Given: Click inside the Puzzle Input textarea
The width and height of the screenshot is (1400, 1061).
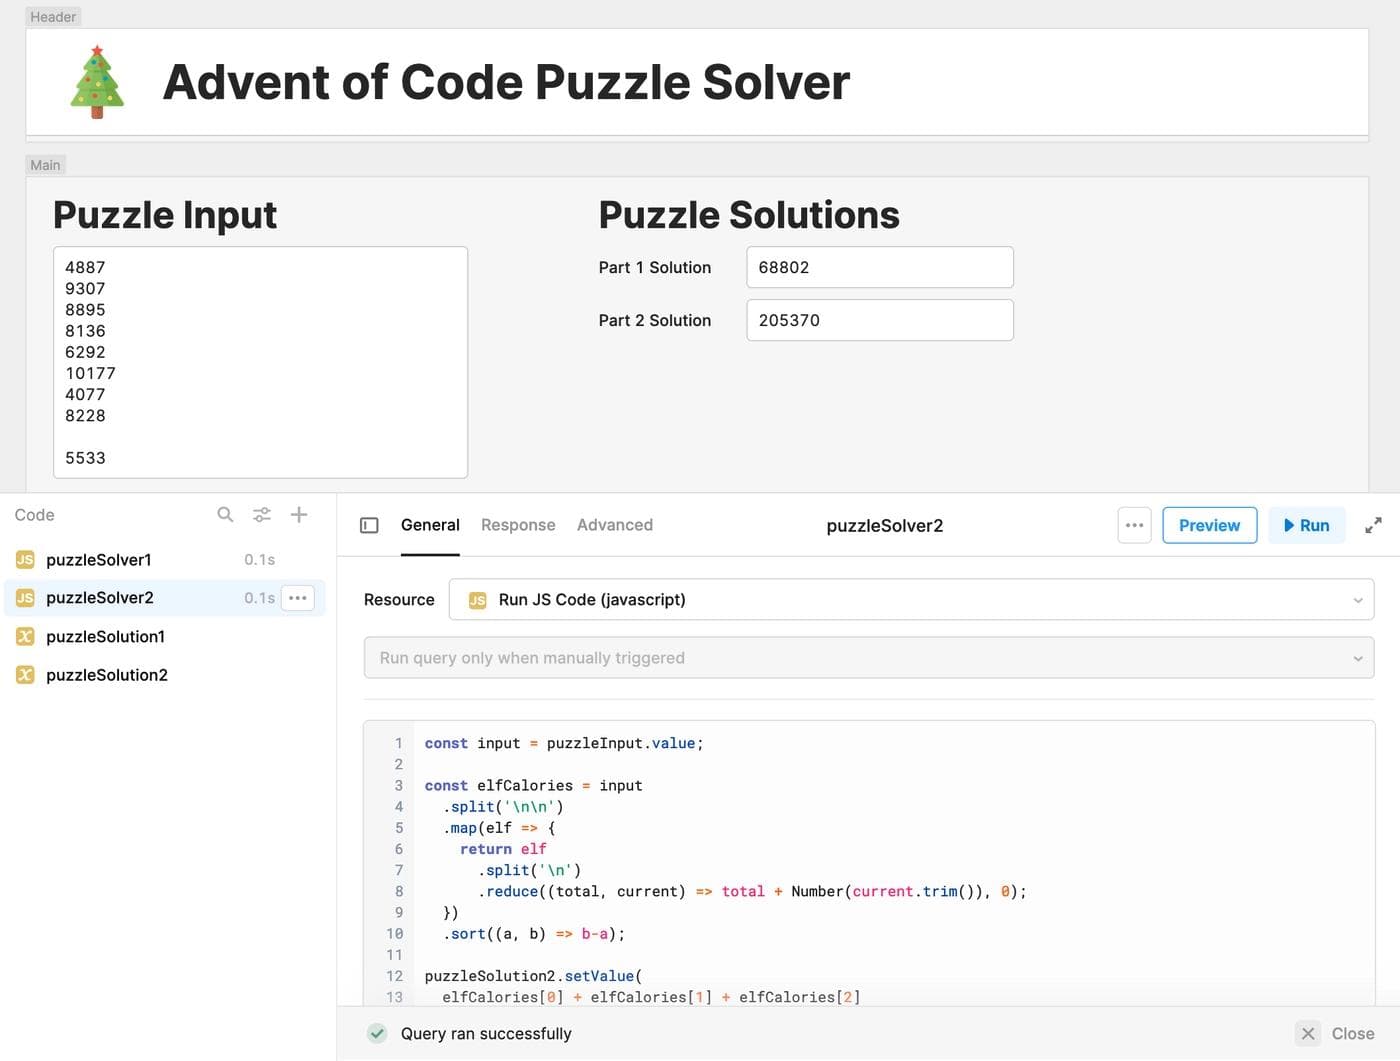Looking at the screenshot, I should [x=260, y=360].
